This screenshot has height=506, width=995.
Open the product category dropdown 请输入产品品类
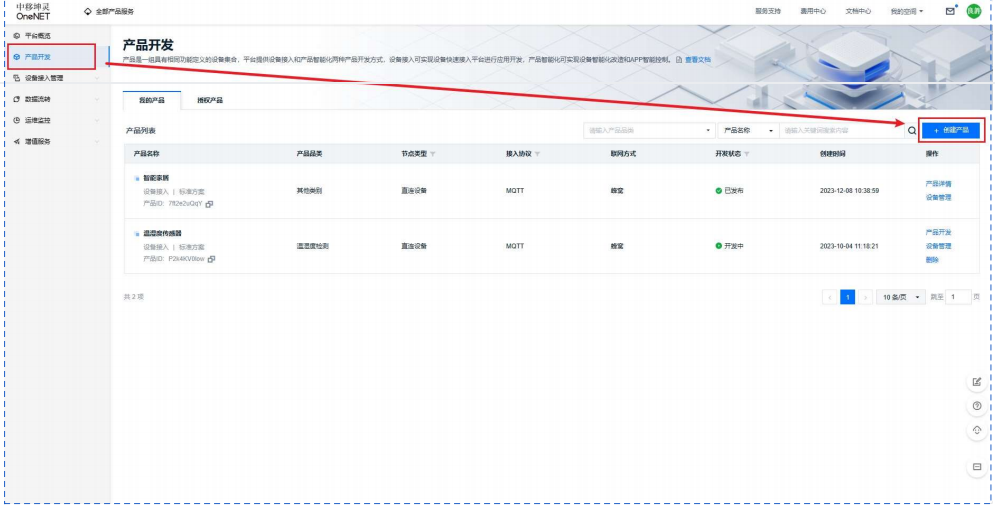(x=649, y=131)
